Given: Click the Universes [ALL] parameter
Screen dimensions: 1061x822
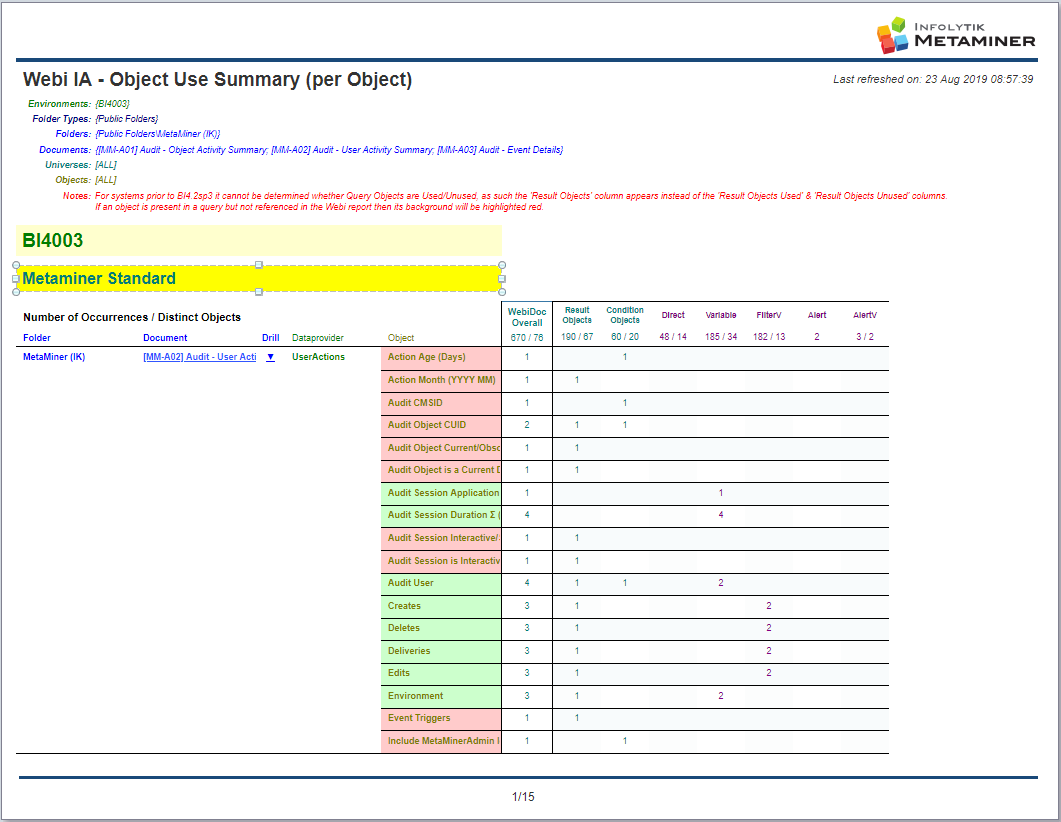Looking at the screenshot, I should (x=81, y=164).
